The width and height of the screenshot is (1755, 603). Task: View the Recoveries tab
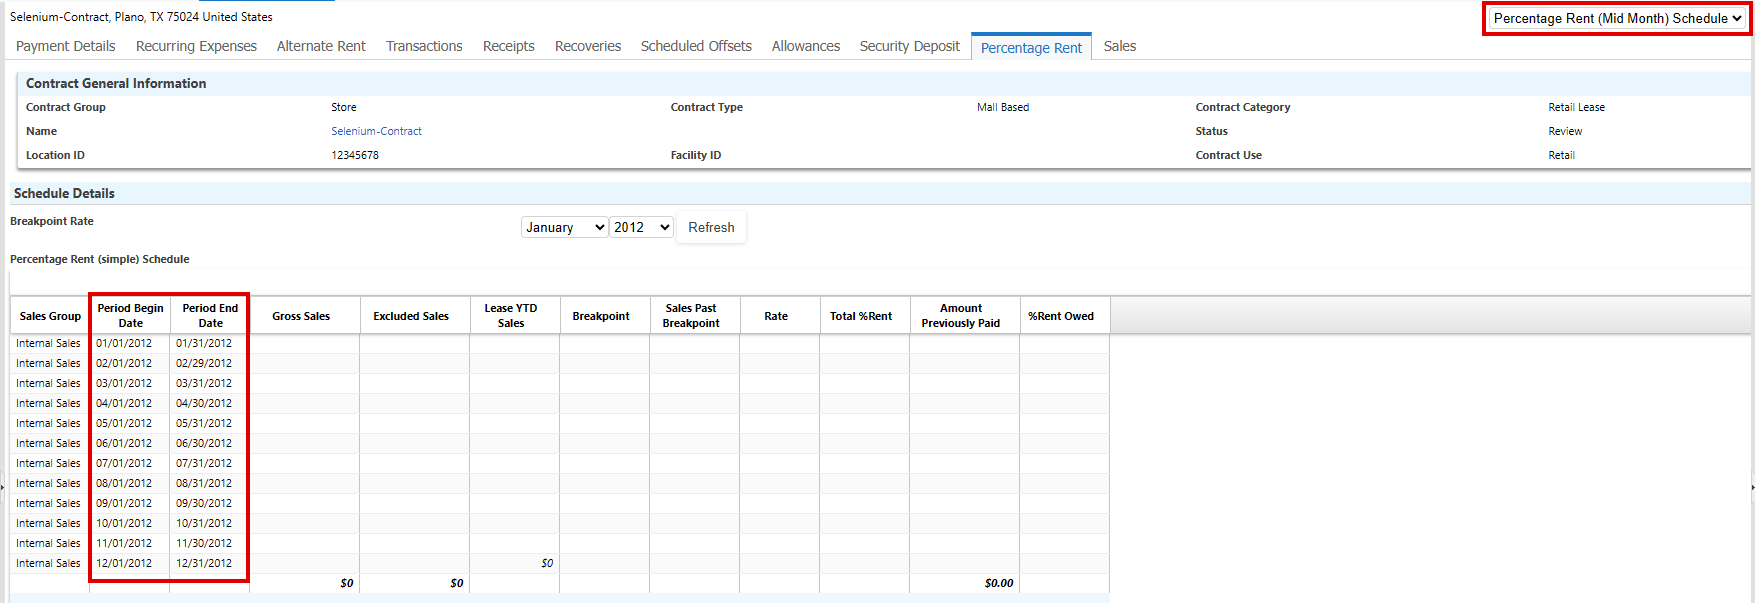coord(588,46)
